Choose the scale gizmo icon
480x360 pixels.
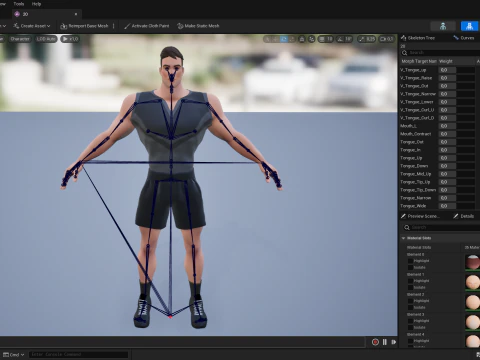tap(292, 39)
